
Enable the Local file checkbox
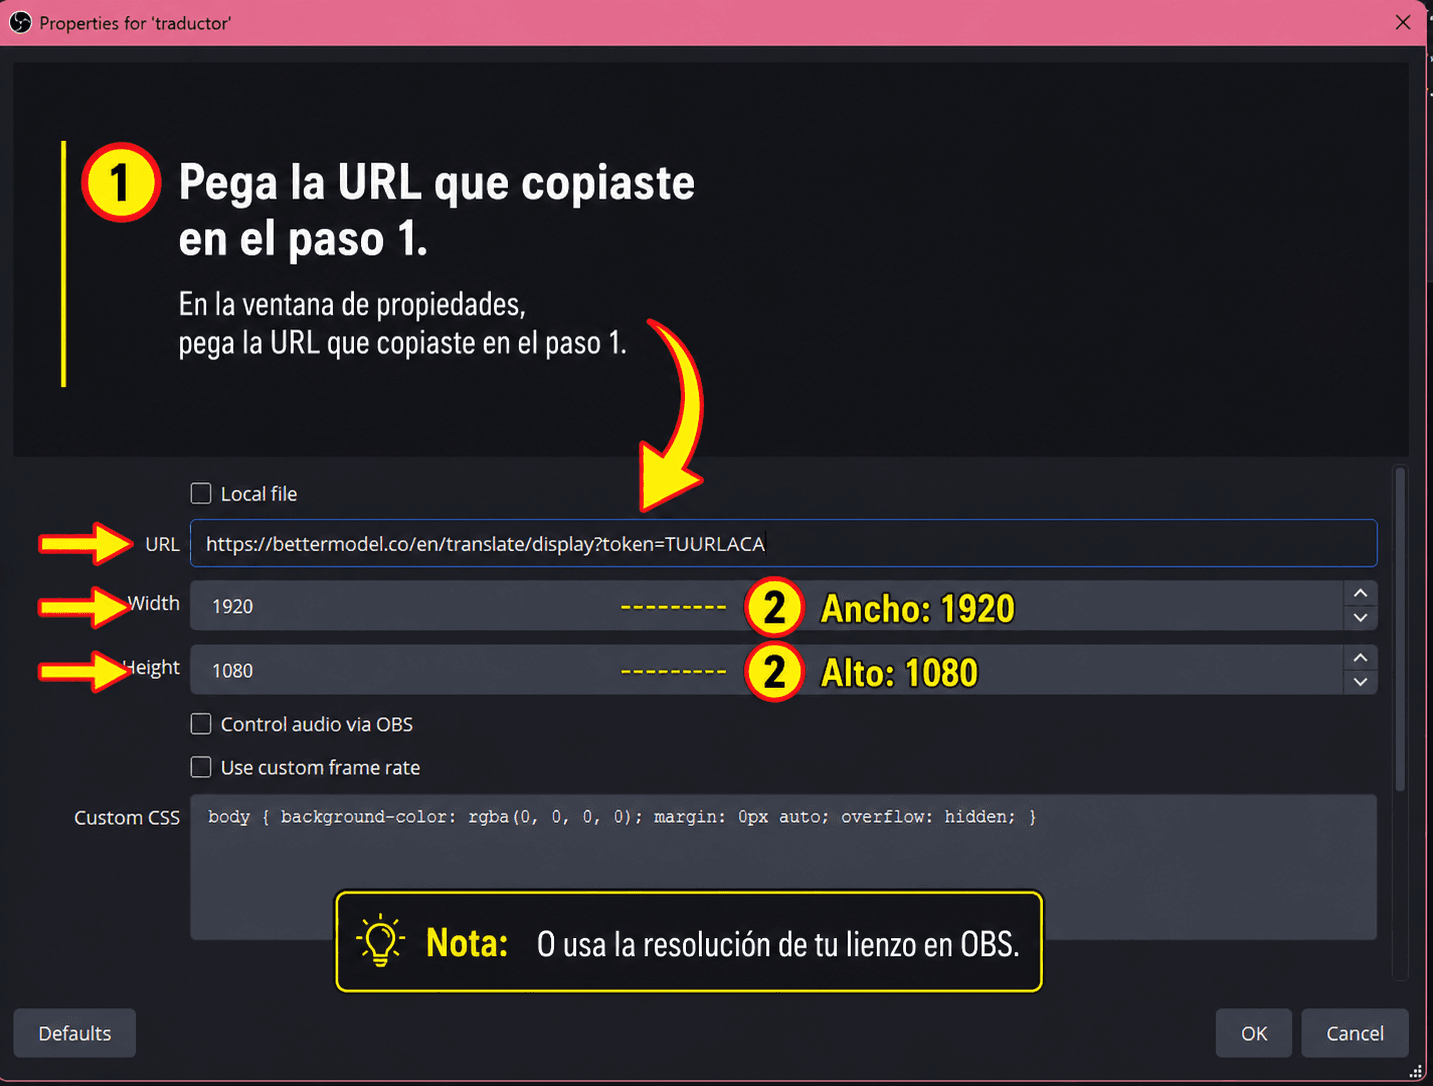coord(201,493)
